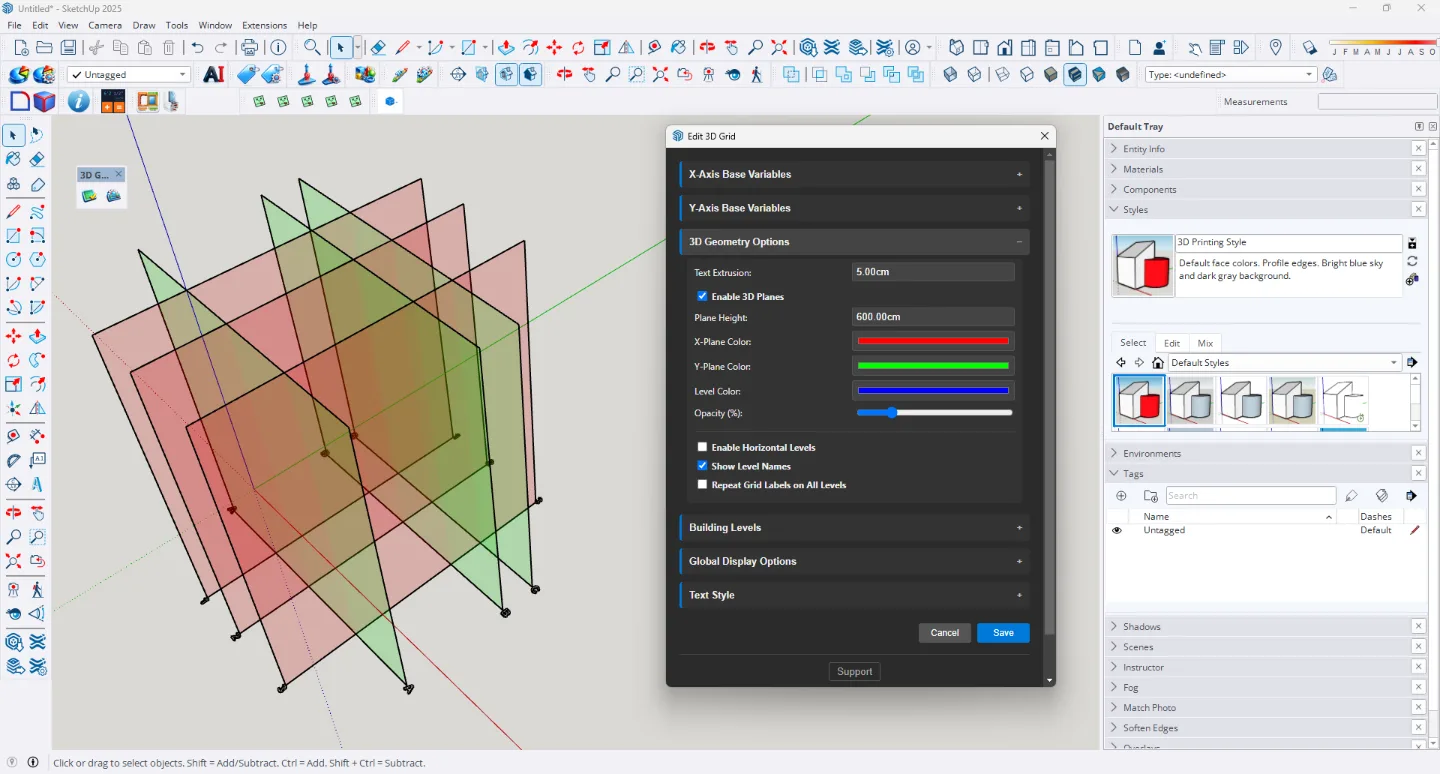This screenshot has width=1440, height=774.
Task: Close the Materials tray panel
Action: (x=1418, y=169)
